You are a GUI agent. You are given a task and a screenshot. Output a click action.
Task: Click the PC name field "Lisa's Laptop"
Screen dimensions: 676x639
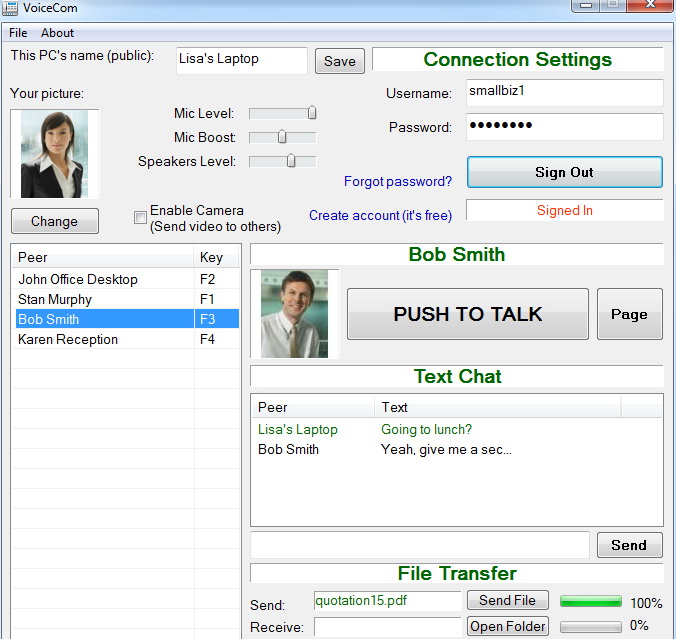[x=241, y=60]
